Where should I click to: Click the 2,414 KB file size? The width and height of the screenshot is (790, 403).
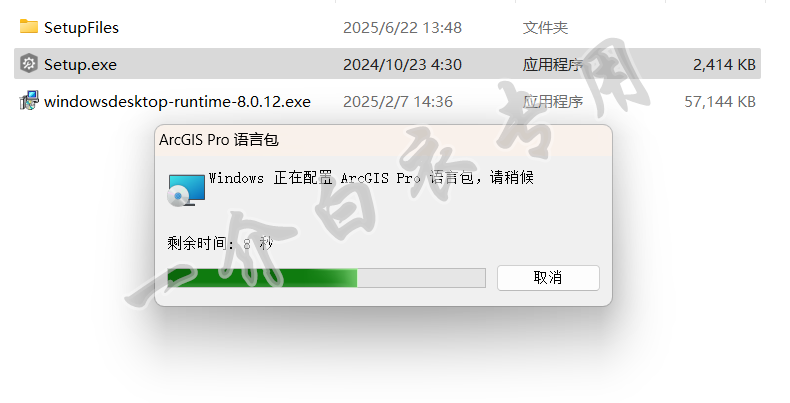click(x=724, y=64)
